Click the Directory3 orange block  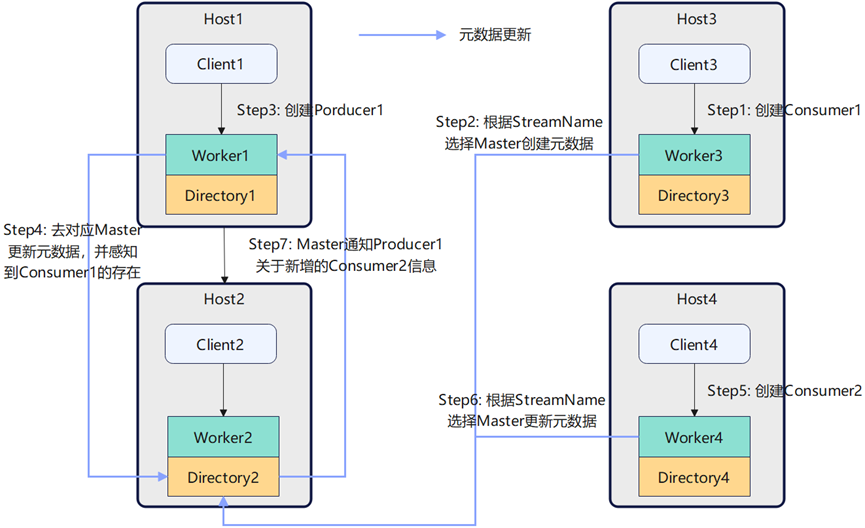(693, 196)
